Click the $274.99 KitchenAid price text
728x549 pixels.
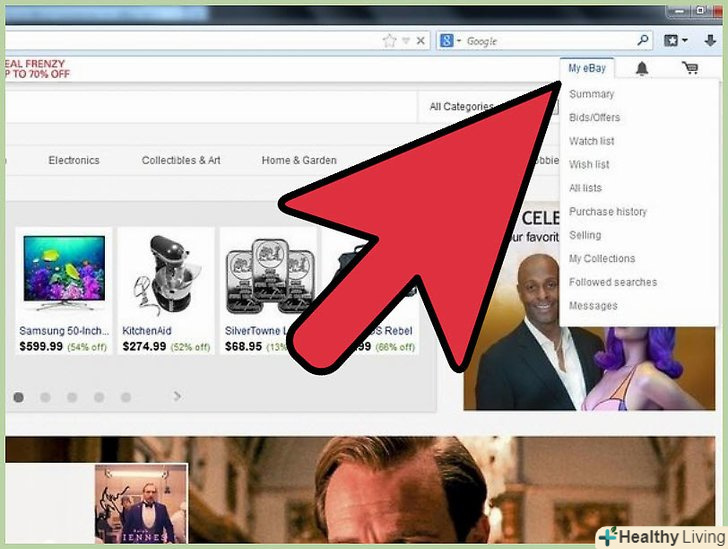[x=144, y=346]
